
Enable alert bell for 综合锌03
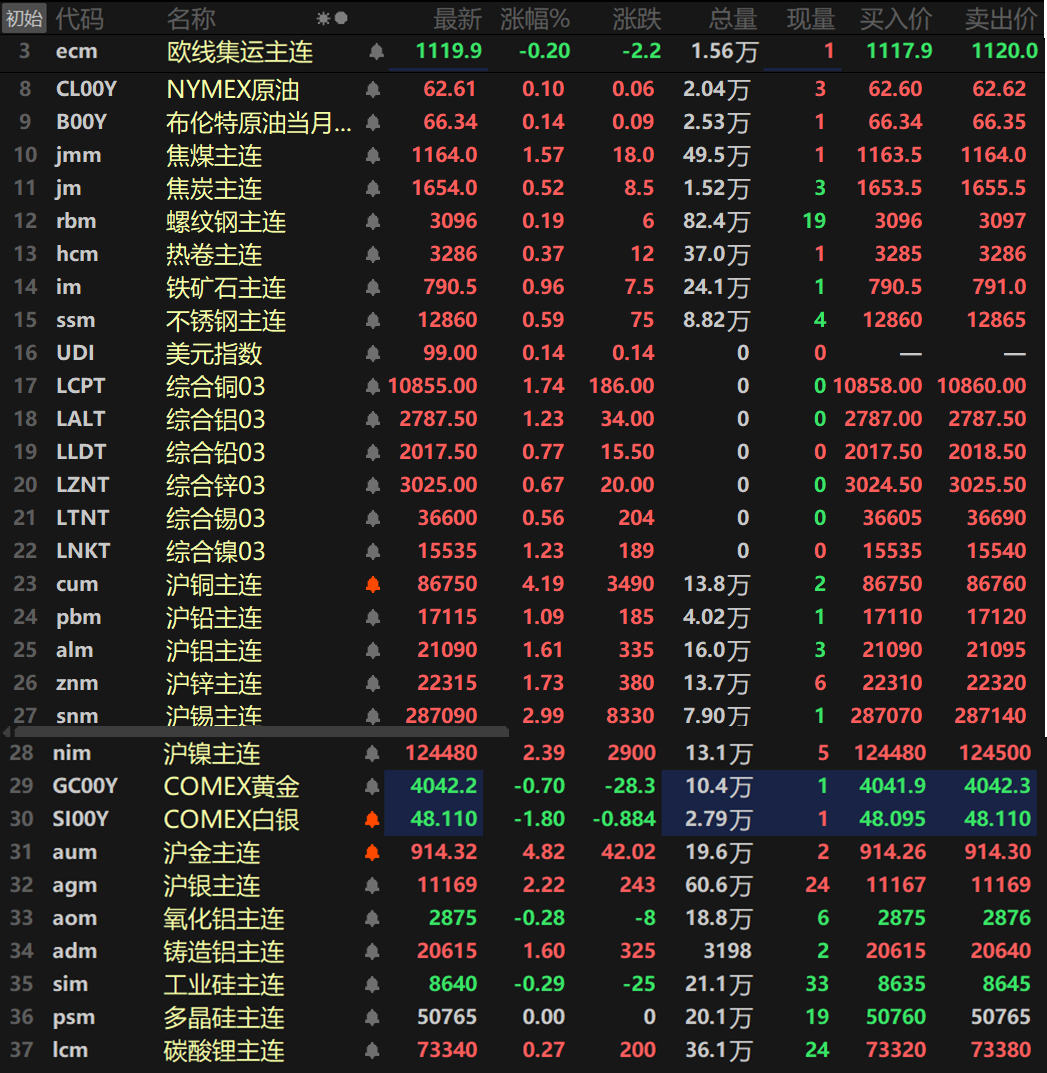(x=373, y=485)
